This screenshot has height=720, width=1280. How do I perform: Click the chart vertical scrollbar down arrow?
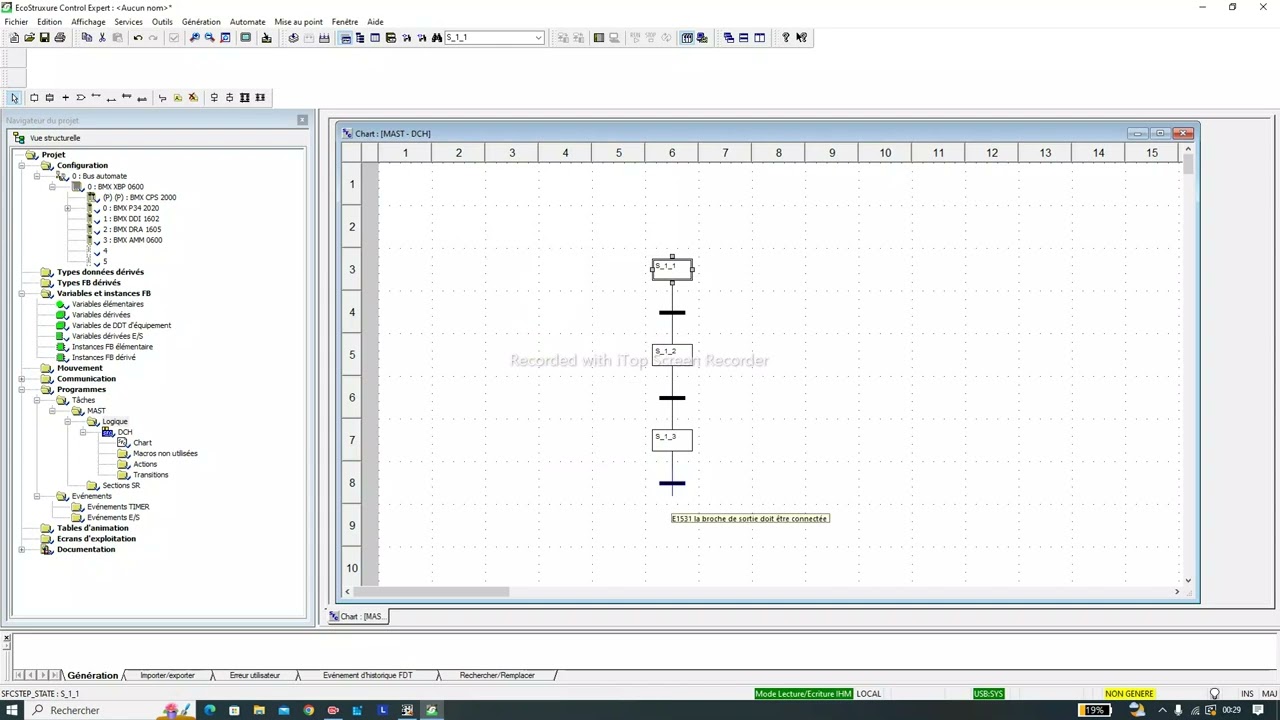[1188, 580]
